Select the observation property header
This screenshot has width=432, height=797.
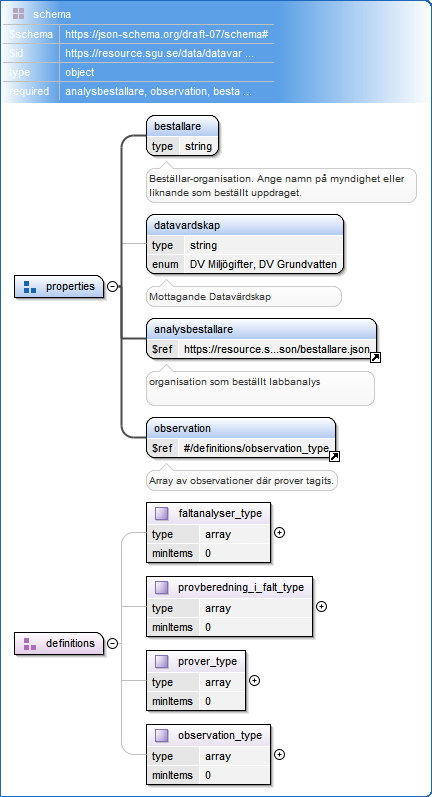click(x=241, y=428)
